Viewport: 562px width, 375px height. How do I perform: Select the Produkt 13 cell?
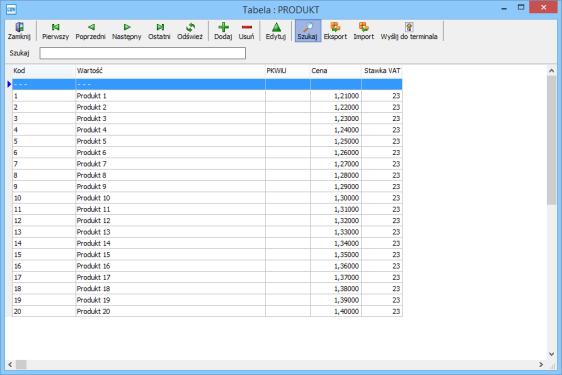pyautogui.click(x=170, y=232)
